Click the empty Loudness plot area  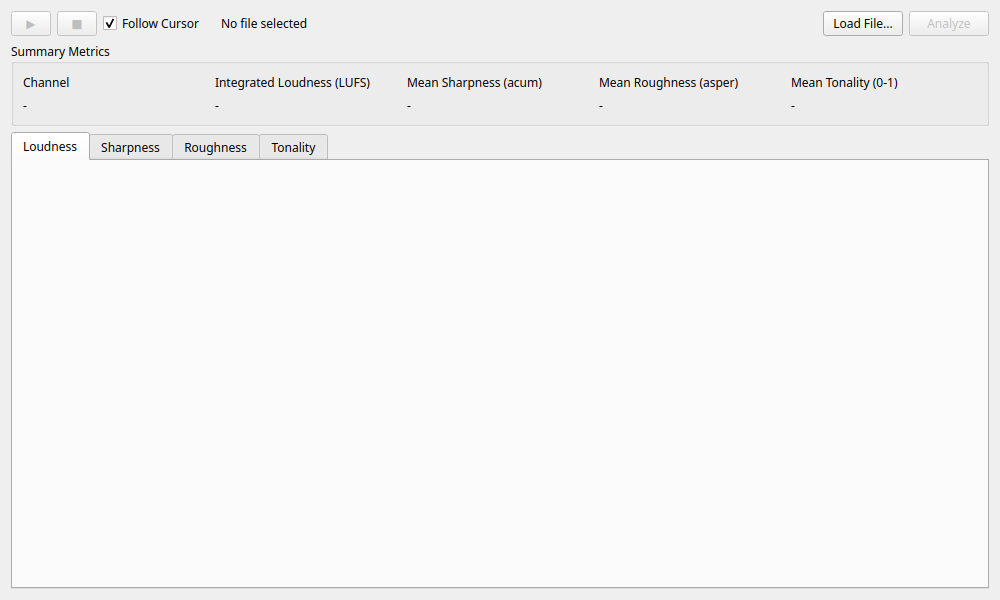pyautogui.click(x=500, y=373)
